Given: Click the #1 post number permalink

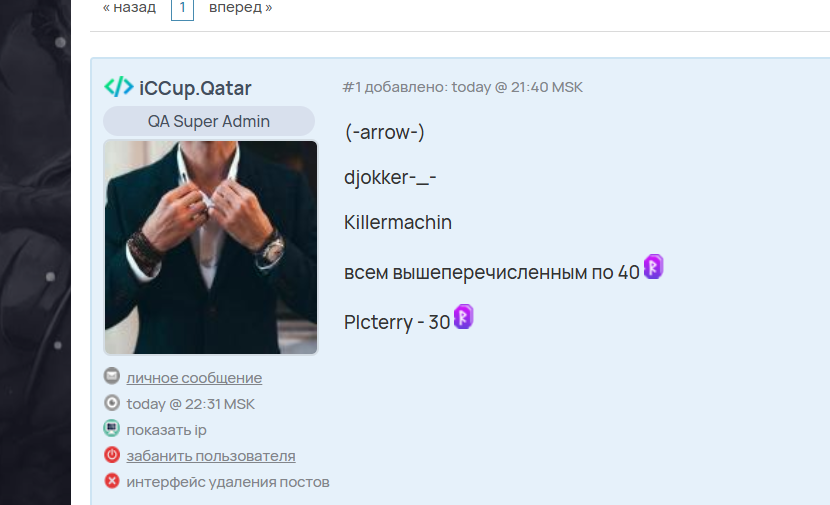Looking at the screenshot, I should [351, 87].
